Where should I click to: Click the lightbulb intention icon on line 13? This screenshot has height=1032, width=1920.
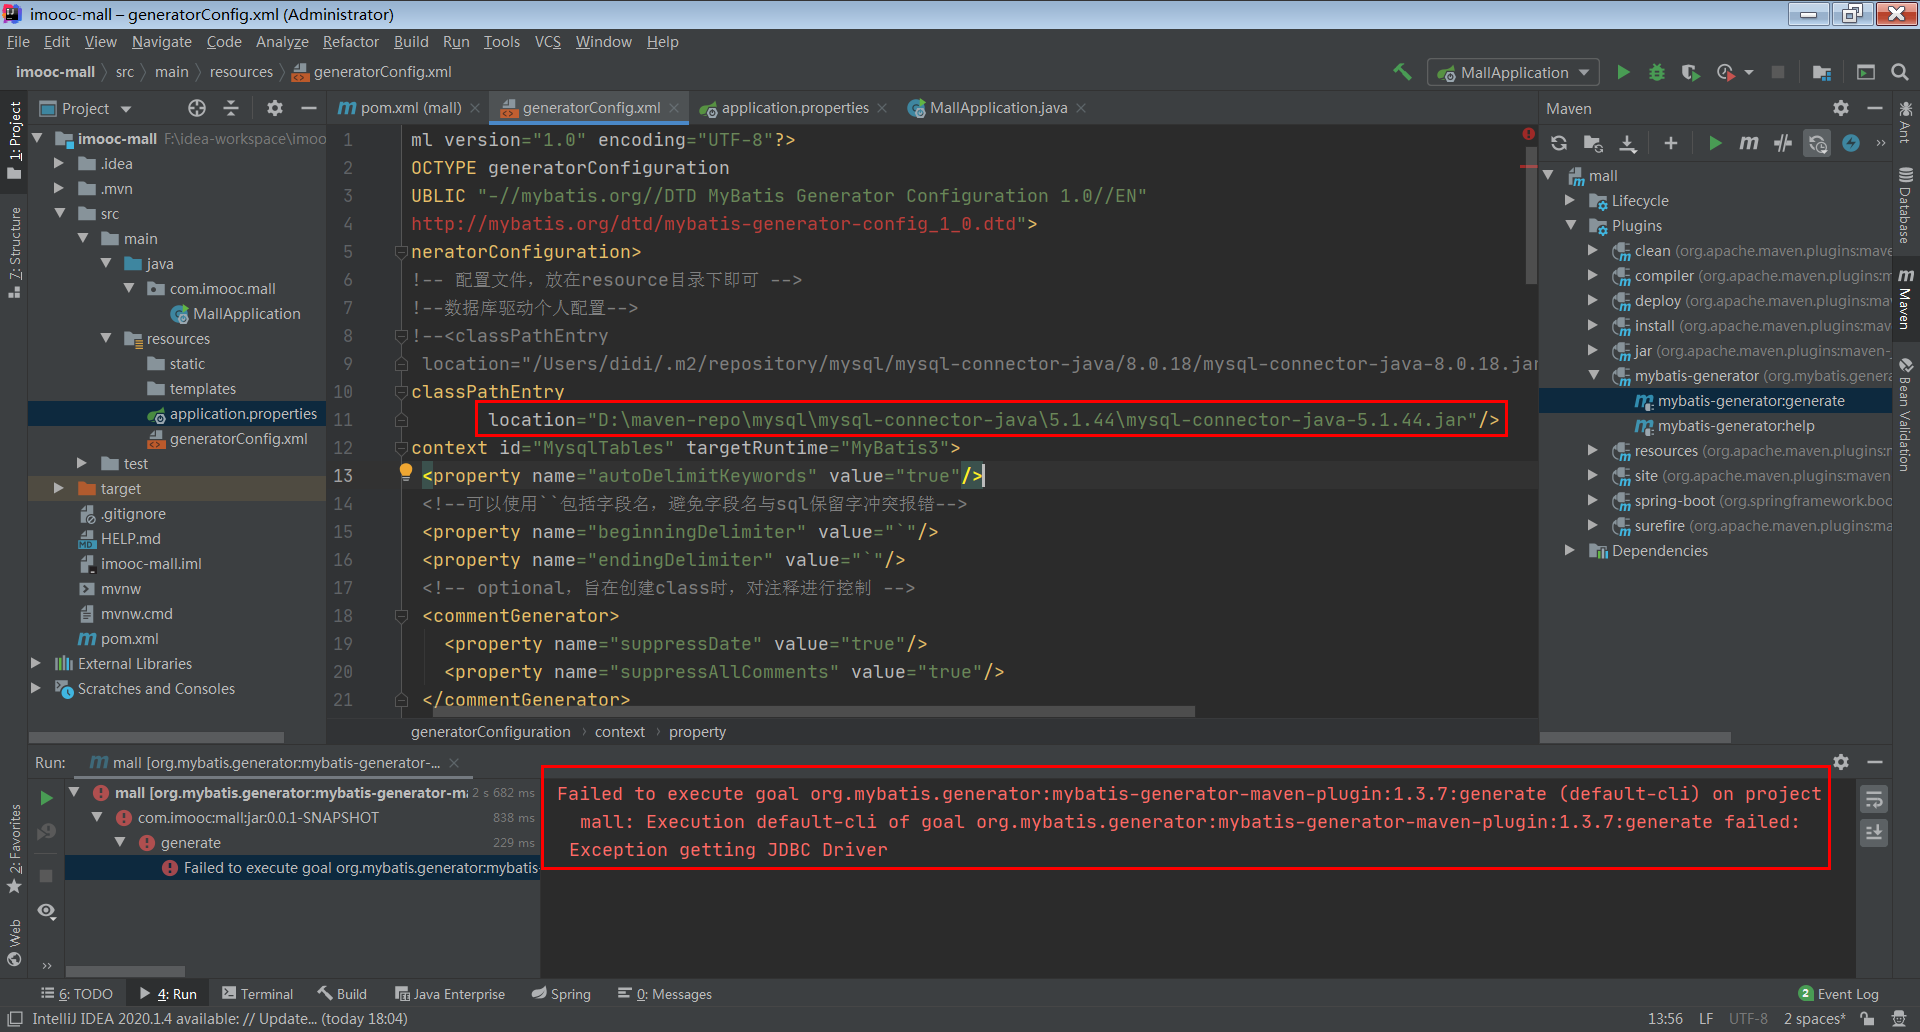405,471
